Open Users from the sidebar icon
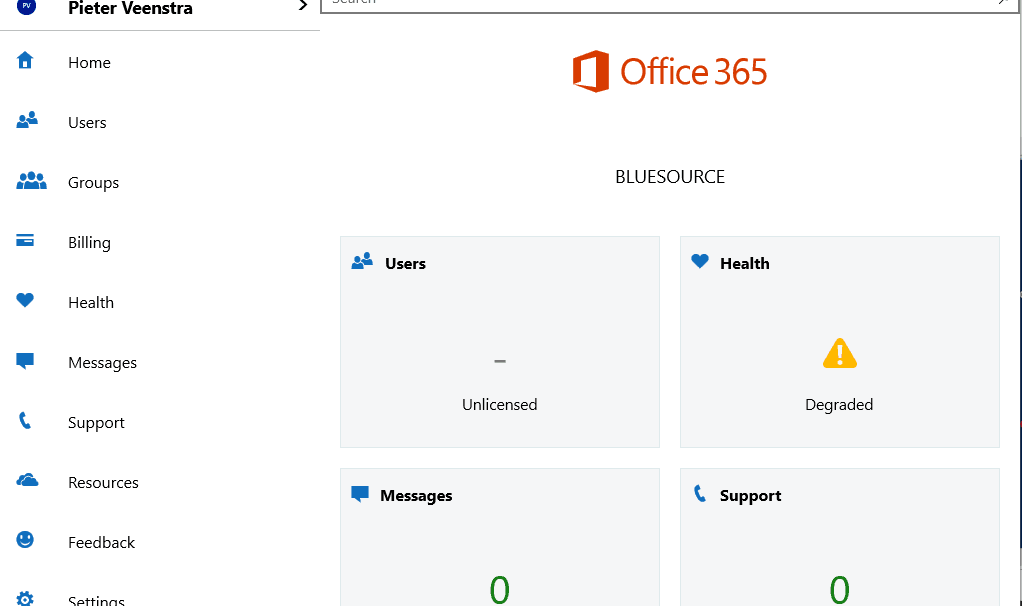Screen dimensions: 1022x606 point(25,121)
